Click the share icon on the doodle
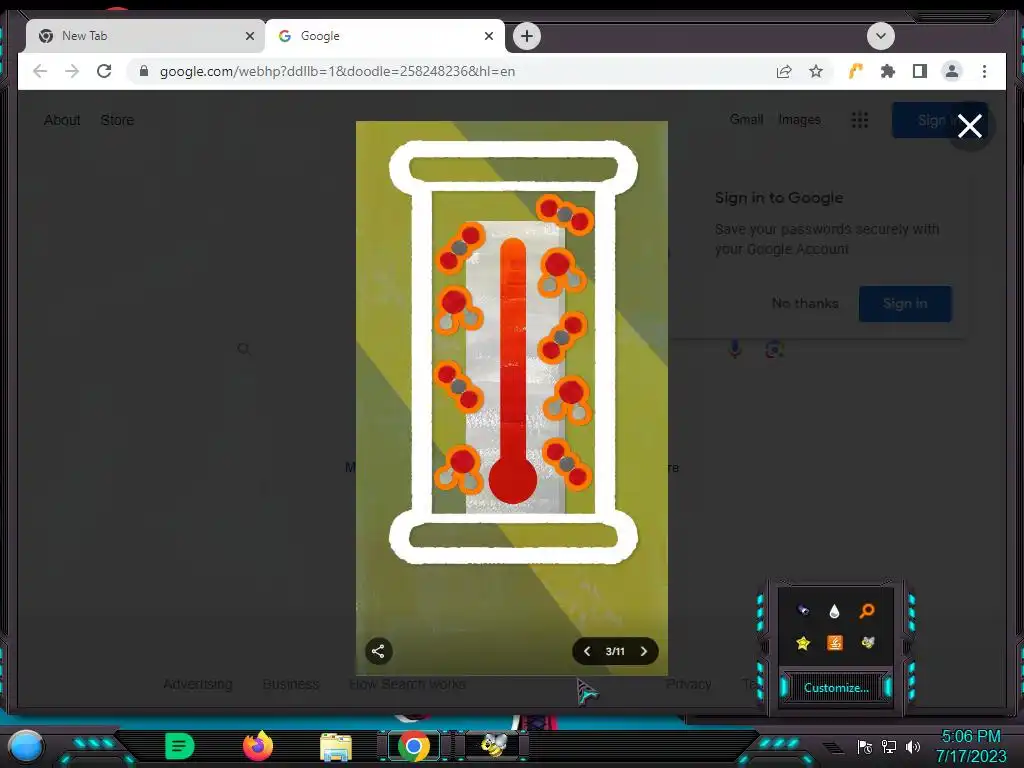1024x768 pixels. 378,651
